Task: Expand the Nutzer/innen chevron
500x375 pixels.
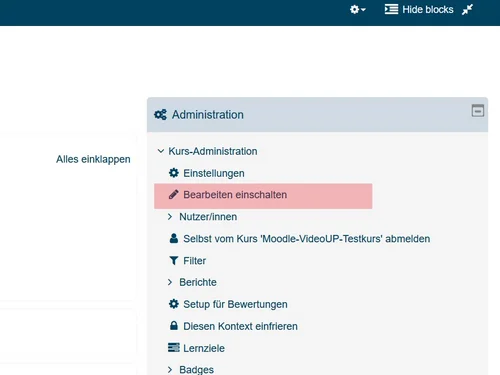Action: (x=170, y=217)
